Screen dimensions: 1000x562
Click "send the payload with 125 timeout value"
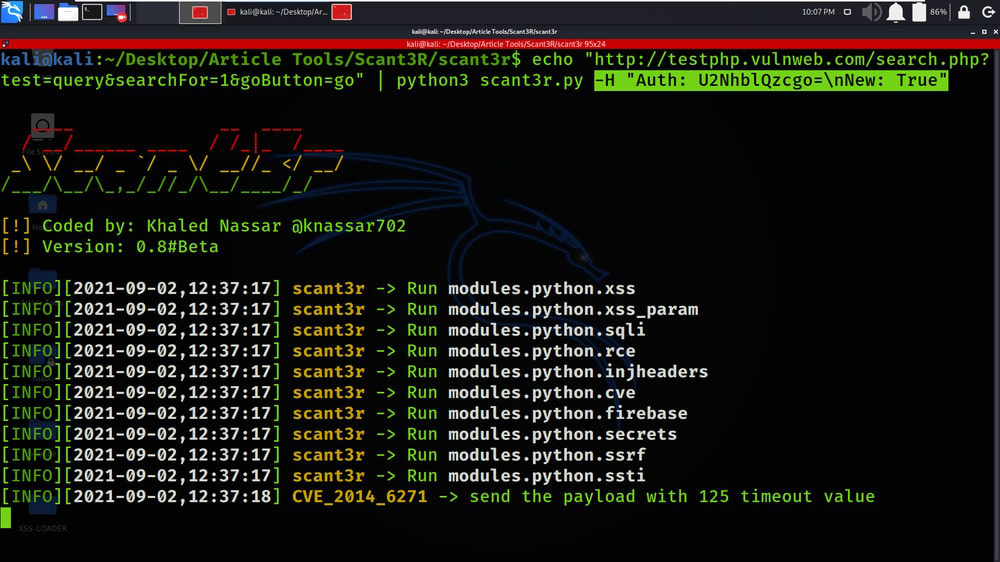tap(672, 497)
